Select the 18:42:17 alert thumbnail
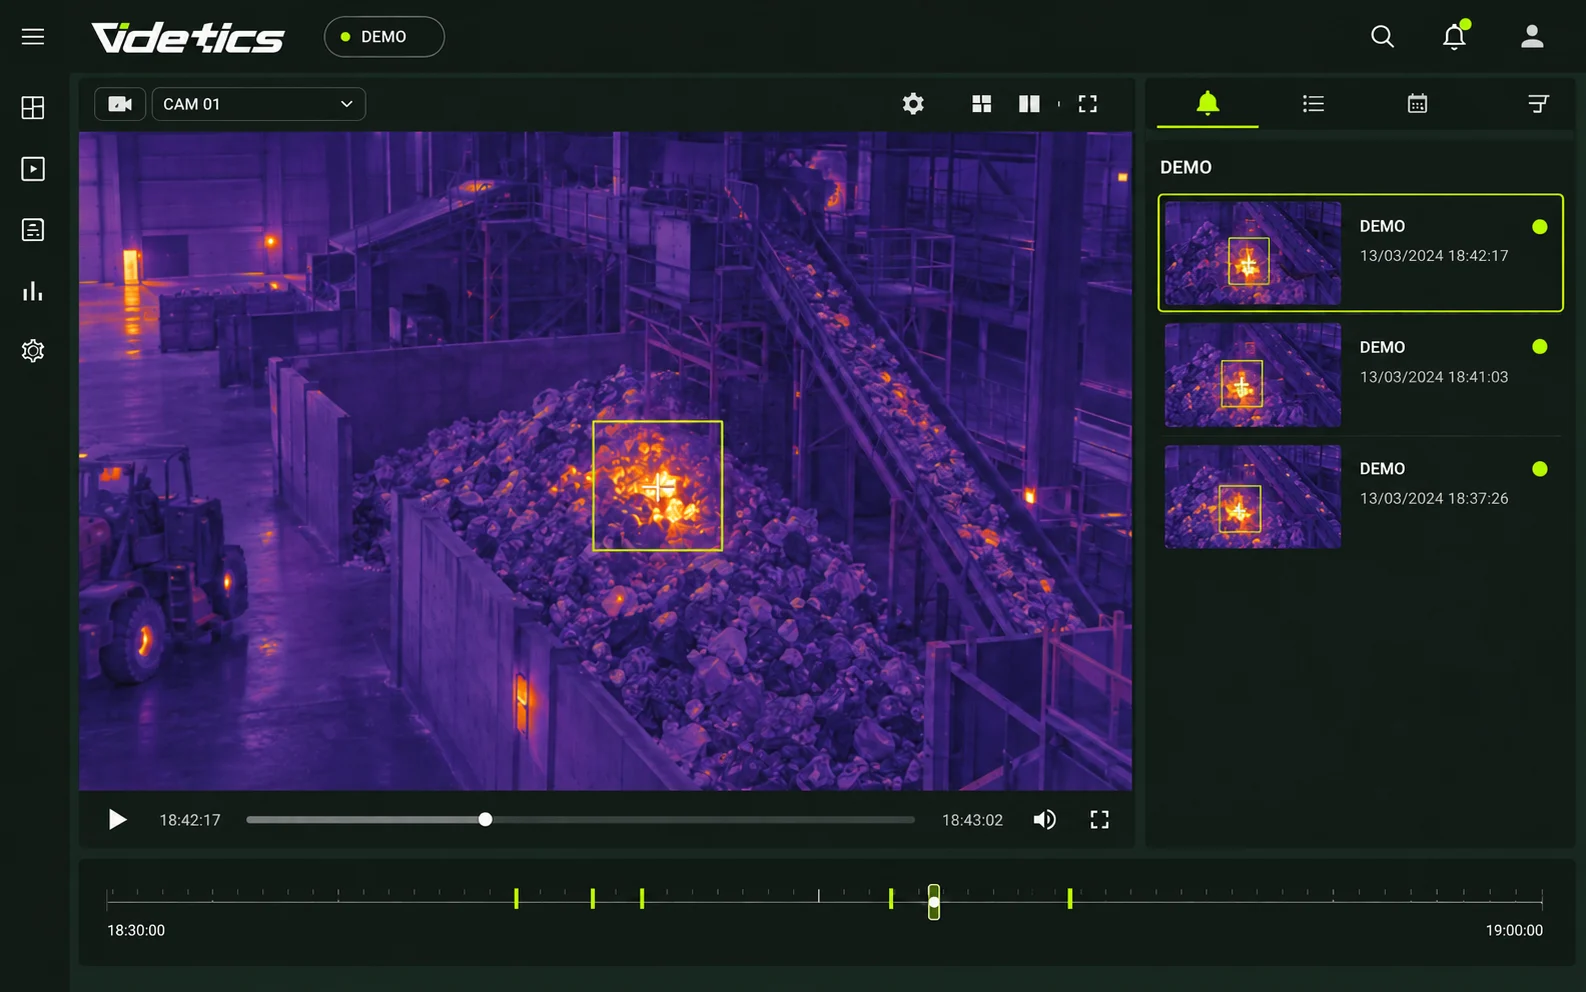 1253,253
